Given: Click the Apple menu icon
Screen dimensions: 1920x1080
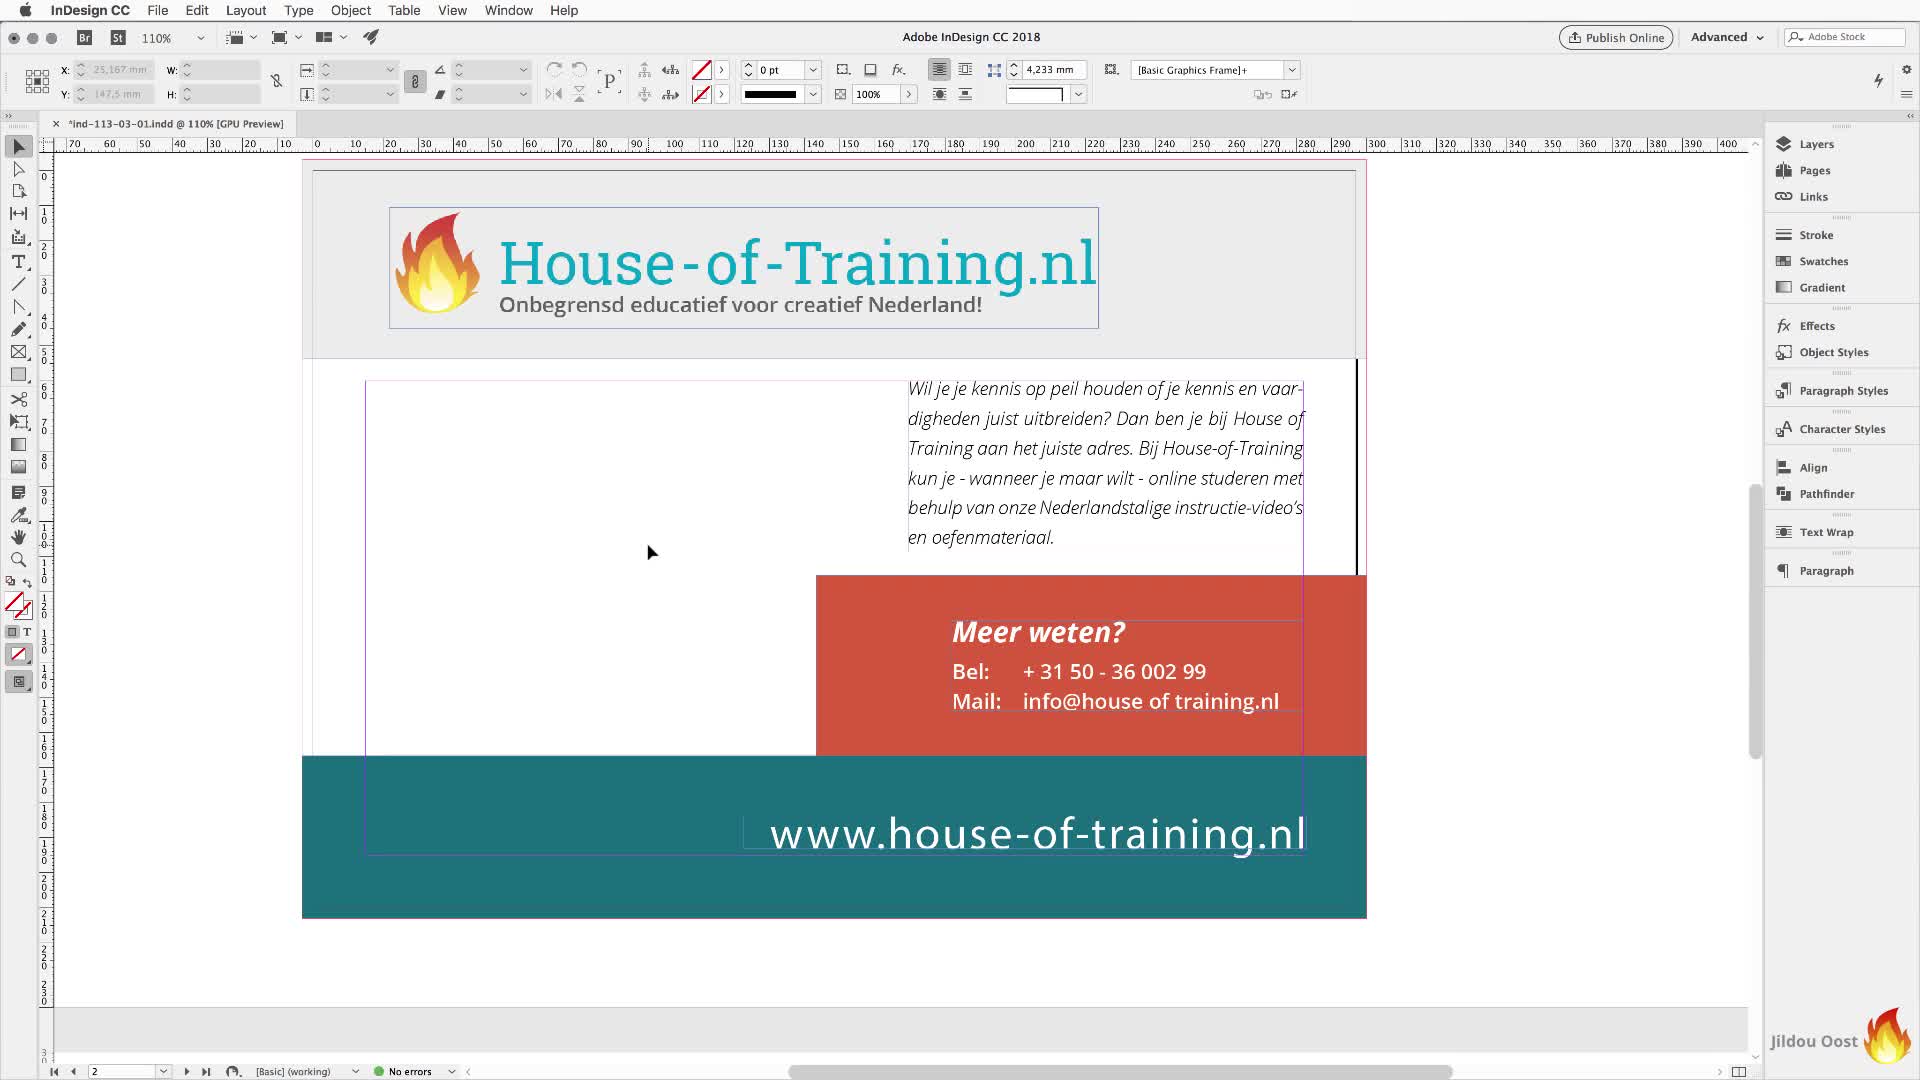Looking at the screenshot, I should click(x=25, y=10).
